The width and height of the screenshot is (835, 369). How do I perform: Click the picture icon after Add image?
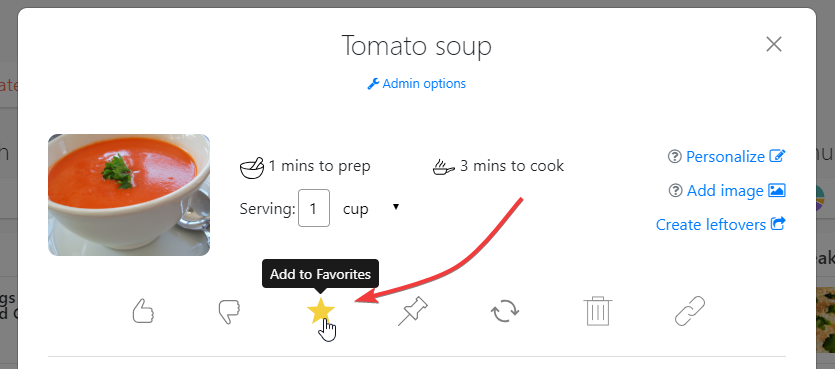pos(777,190)
